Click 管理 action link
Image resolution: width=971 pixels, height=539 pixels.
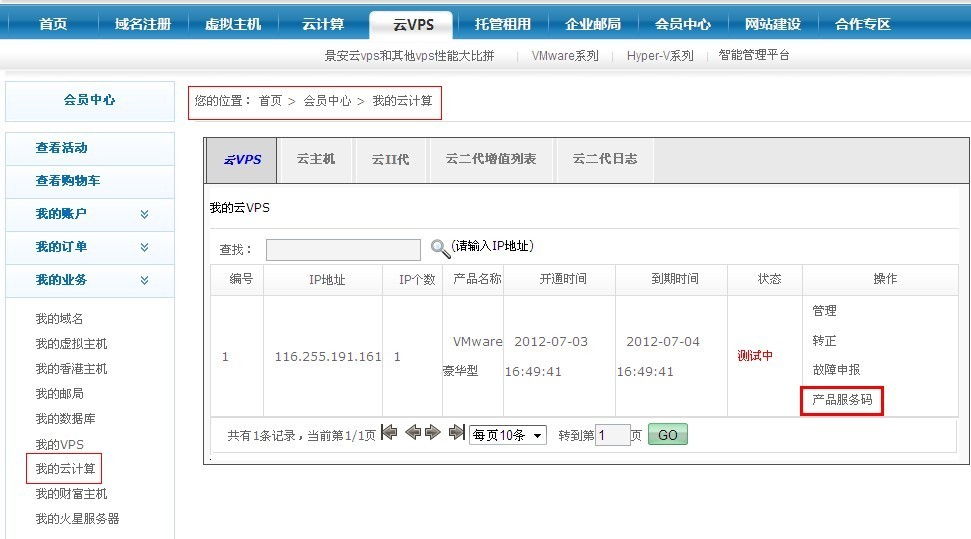(x=824, y=311)
